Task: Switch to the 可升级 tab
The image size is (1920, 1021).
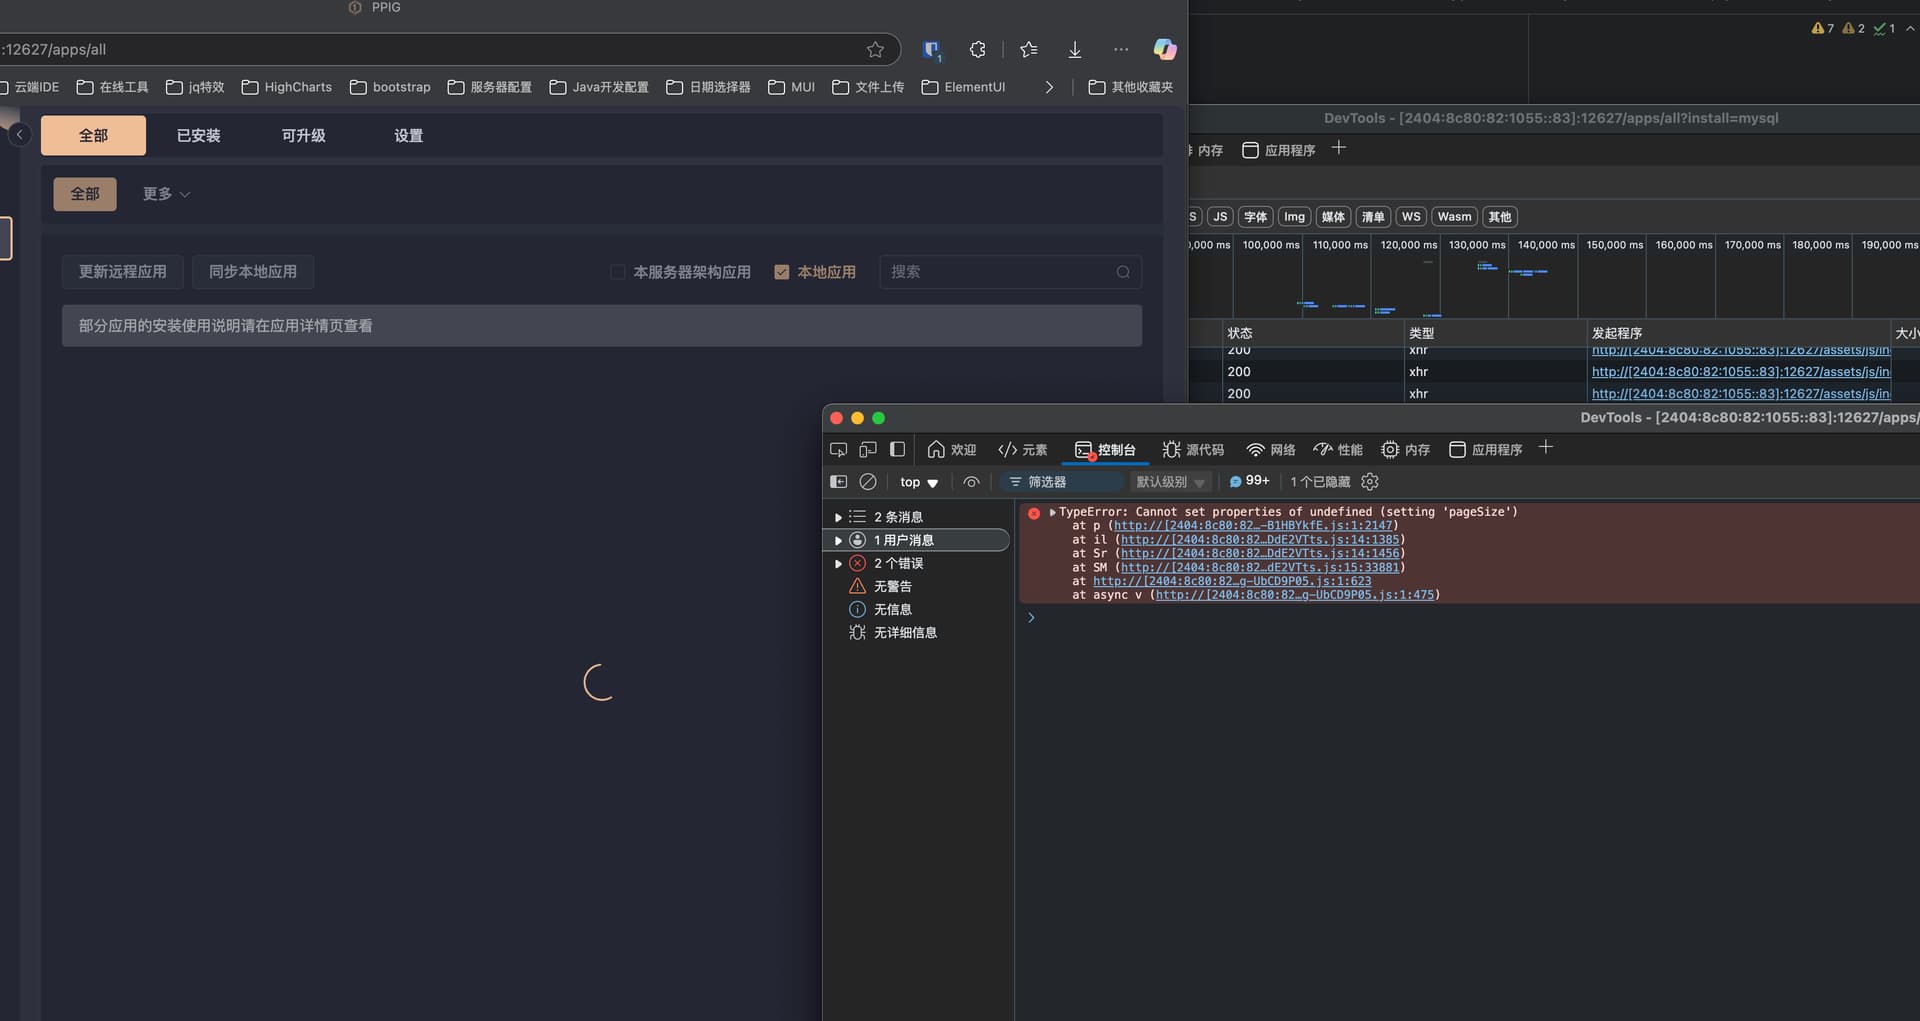Action: click(x=303, y=135)
